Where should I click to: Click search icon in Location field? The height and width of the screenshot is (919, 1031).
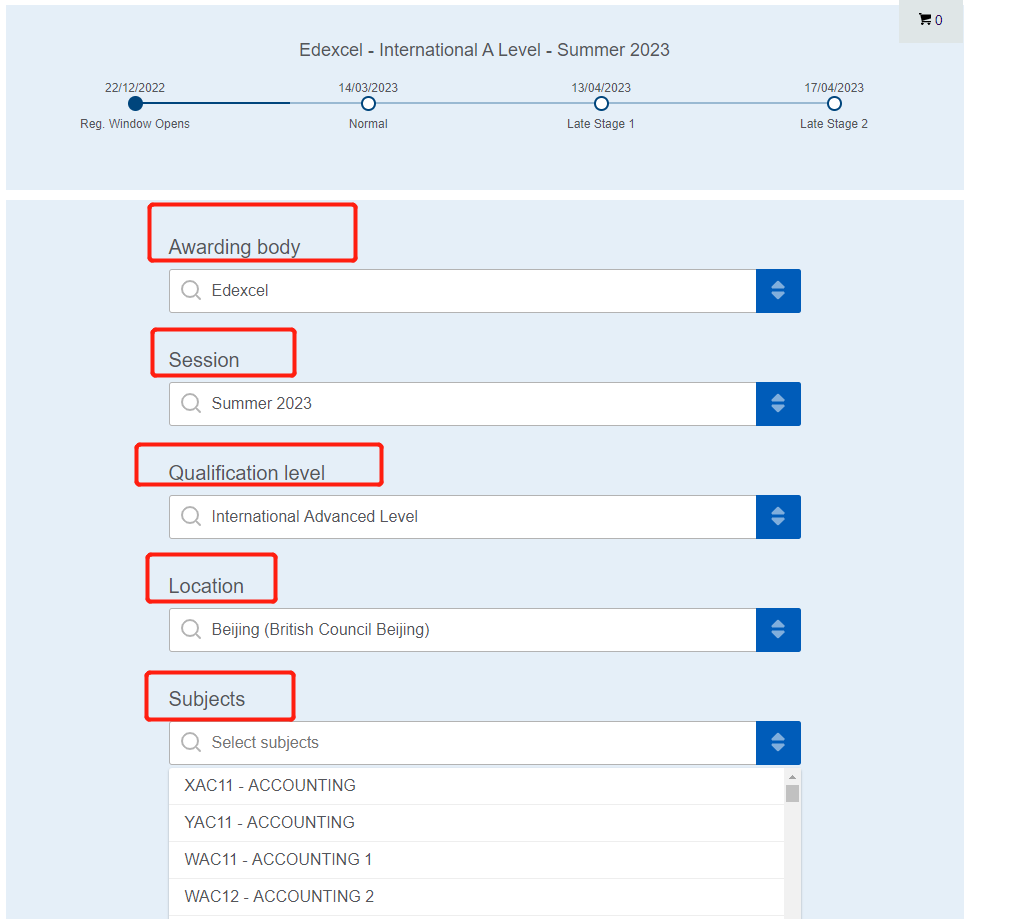pyautogui.click(x=191, y=629)
